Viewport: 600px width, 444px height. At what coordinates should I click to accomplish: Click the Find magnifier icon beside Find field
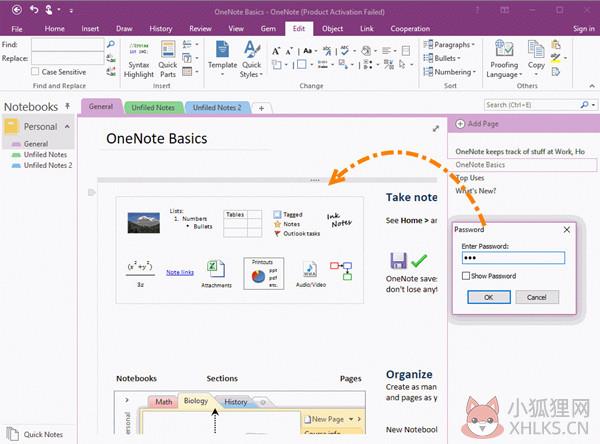pos(111,44)
